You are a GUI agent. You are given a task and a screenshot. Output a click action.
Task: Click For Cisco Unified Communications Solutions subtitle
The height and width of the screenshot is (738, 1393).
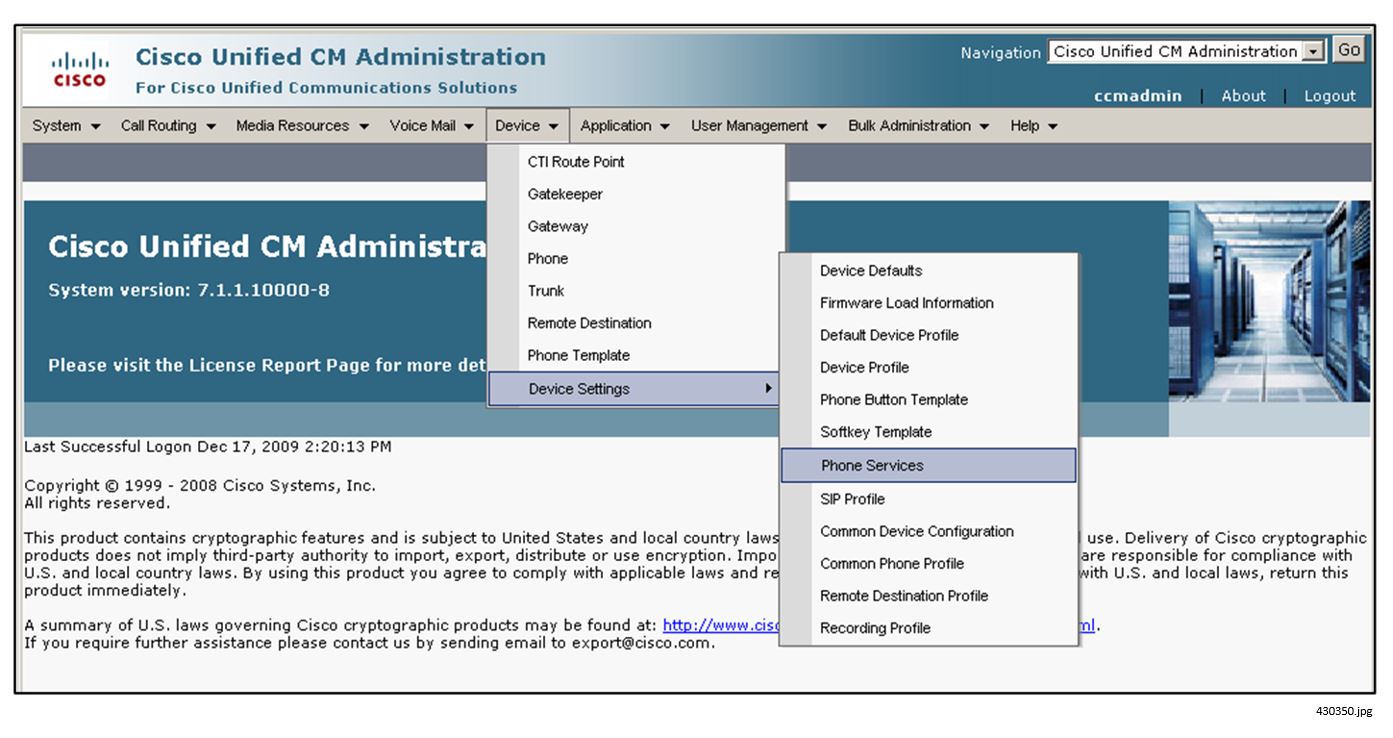pos(327,88)
